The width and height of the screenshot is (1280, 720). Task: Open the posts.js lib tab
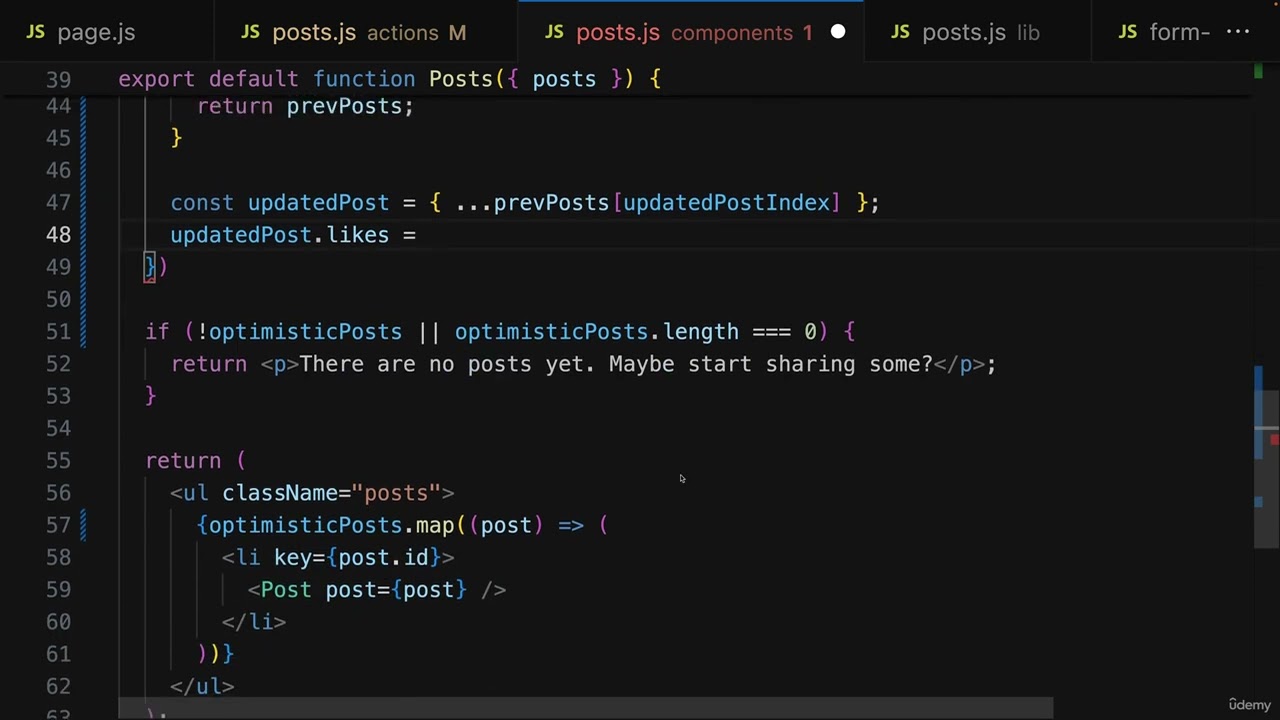click(x=979, y=32)
